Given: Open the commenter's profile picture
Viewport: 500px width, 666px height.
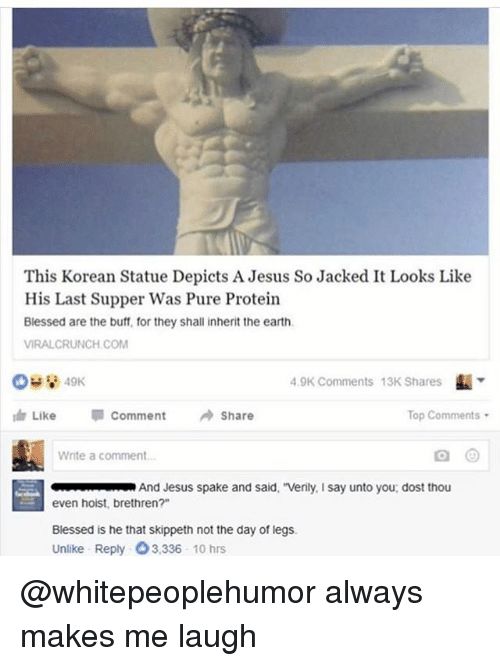Looking at the screenshot, I should pos(28,495).
